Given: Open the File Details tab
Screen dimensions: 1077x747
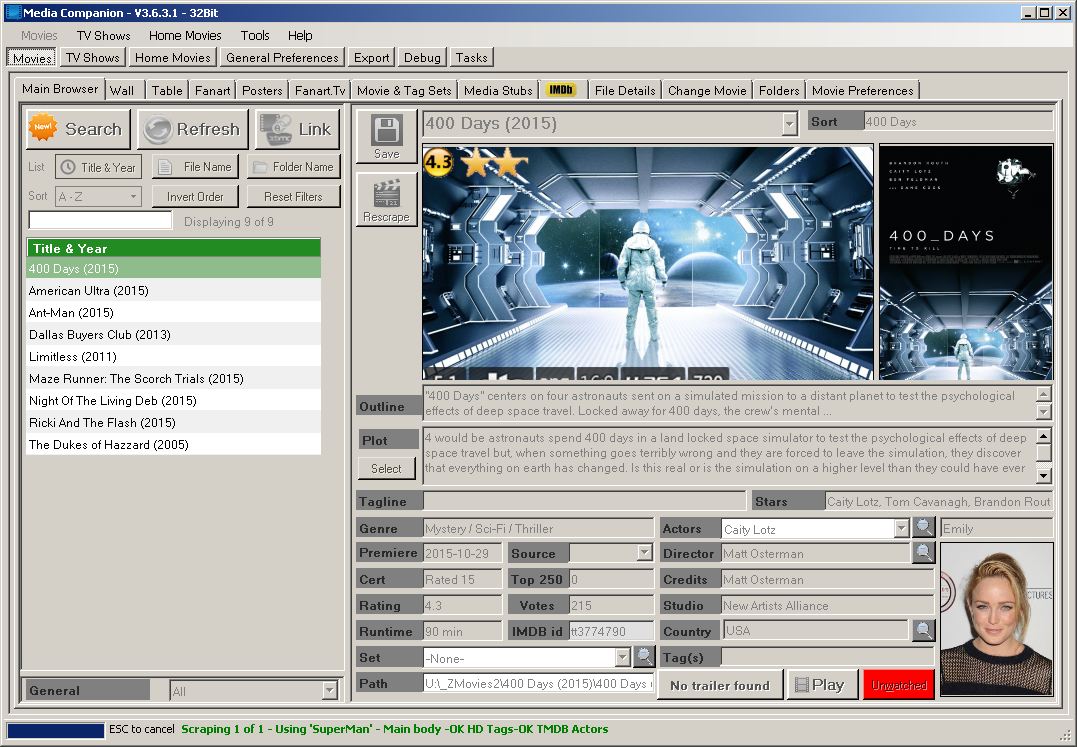Looking at the screenshot, I should pyautogui.click(x=624, y=90).
